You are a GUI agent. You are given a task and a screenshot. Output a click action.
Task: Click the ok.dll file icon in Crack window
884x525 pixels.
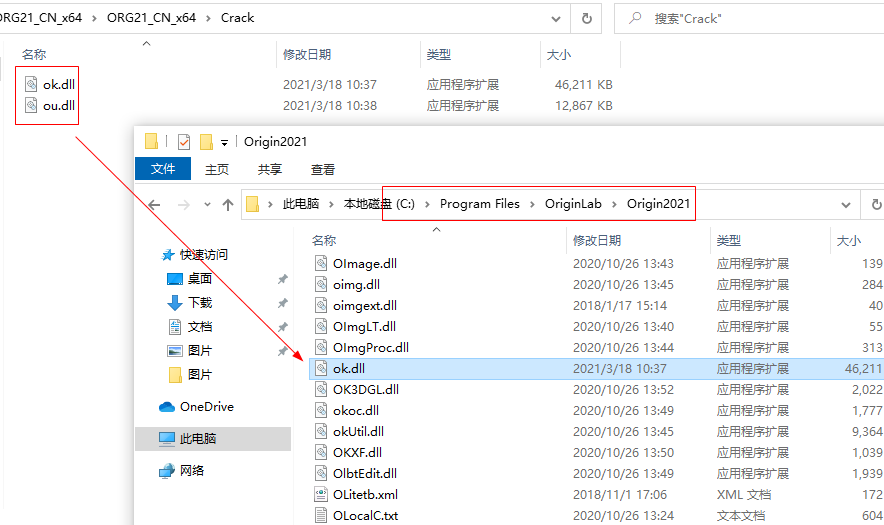[x=31, y=84]
